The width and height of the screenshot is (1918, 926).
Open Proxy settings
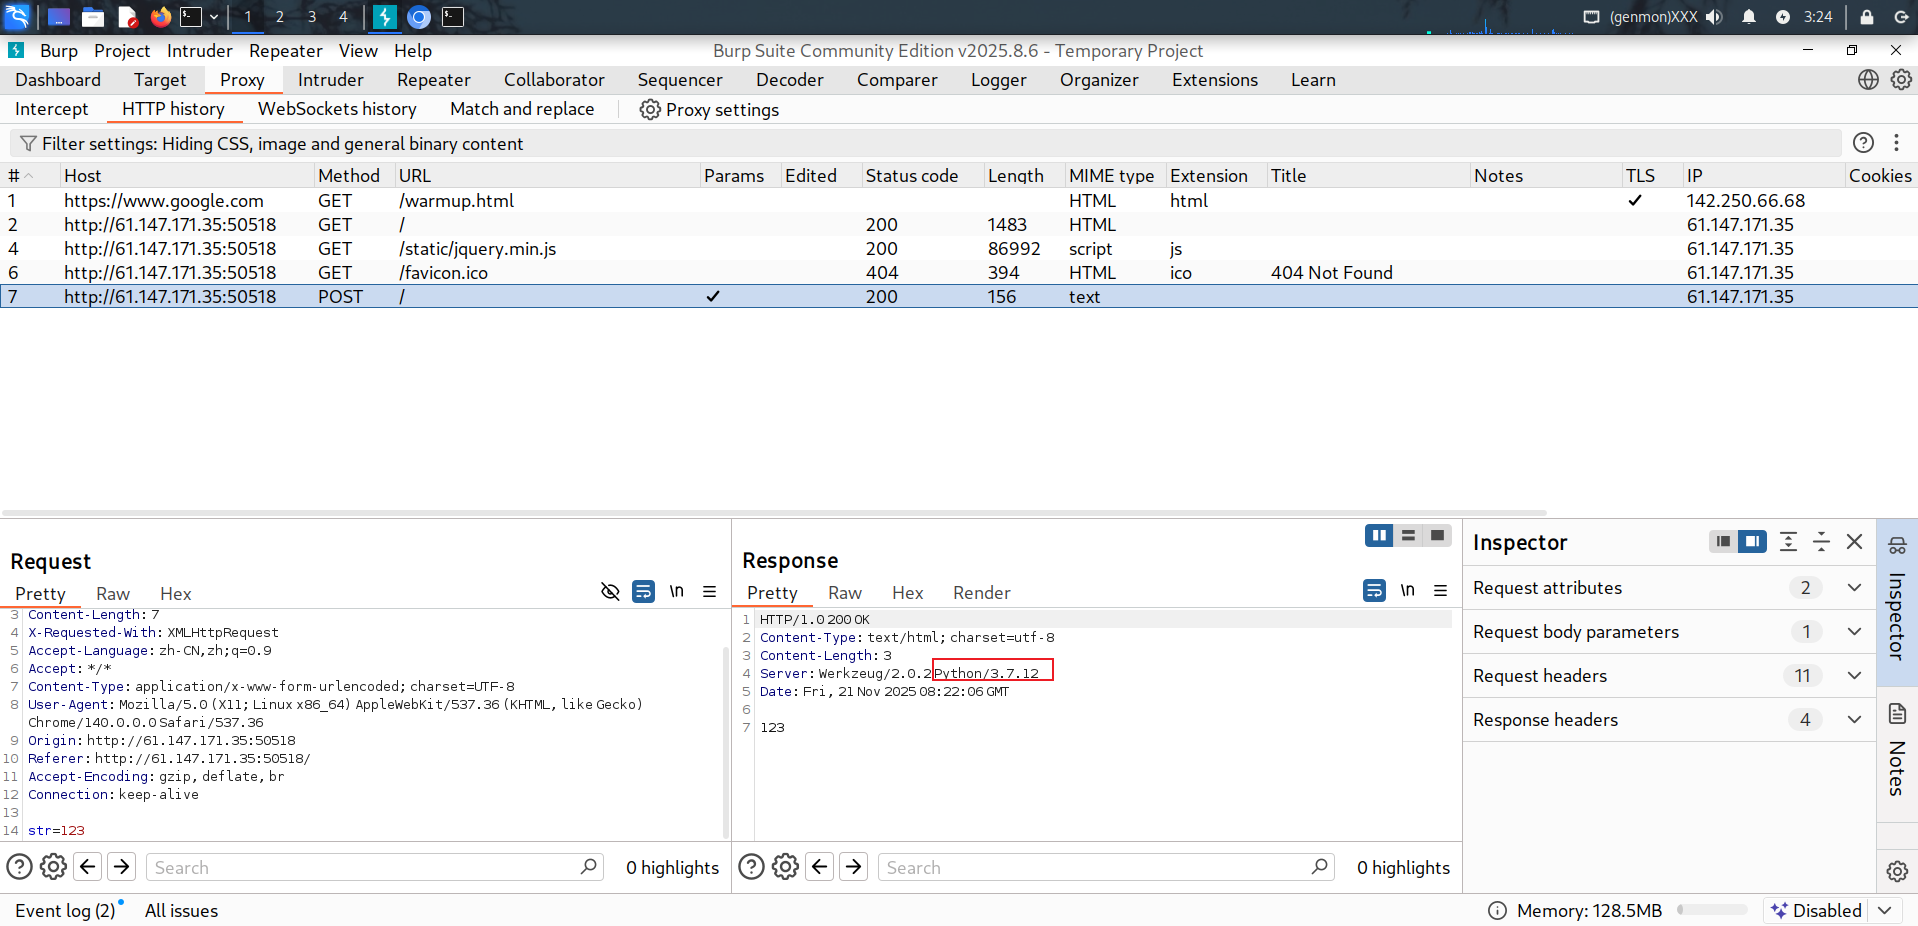point(709,110)
